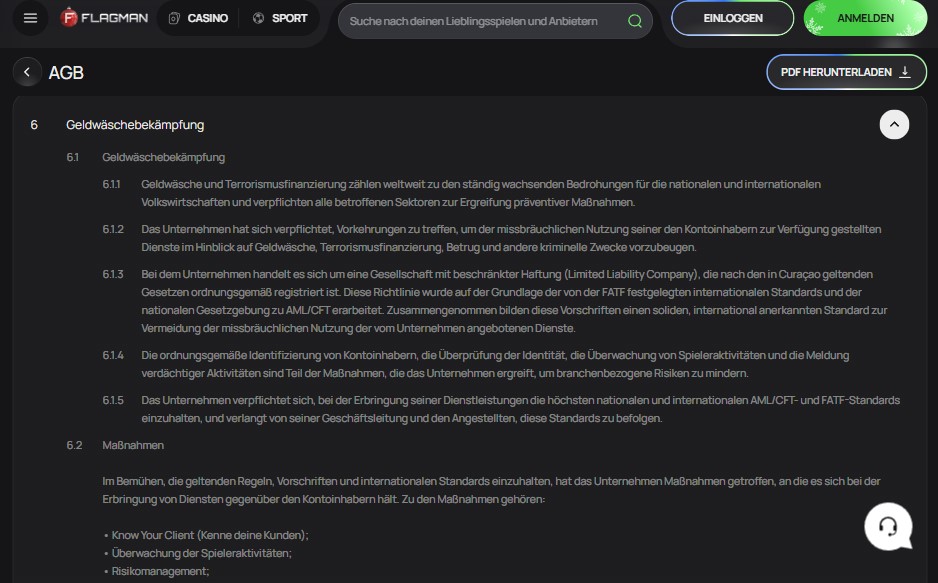Click the section 6 Geldwäschebekämpfung heading
The height and width of the screenshot is (583, 938).
pos(135,125)
